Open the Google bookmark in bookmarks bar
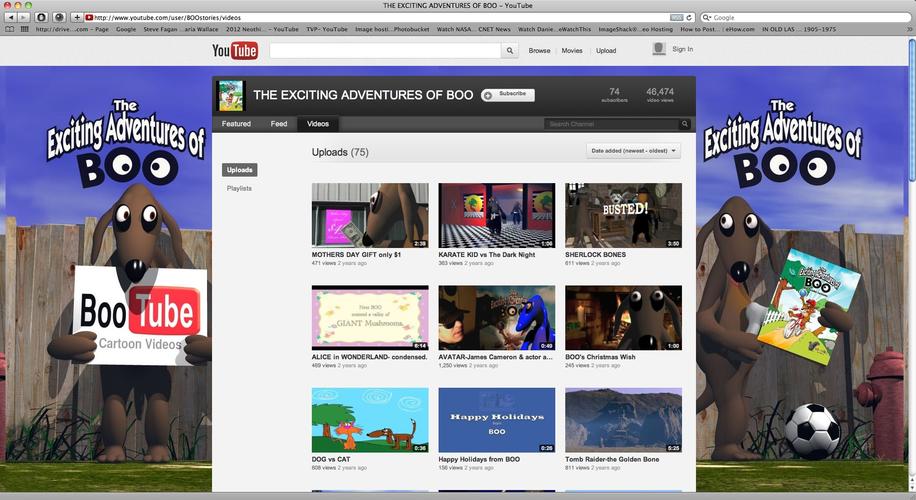 click(126, 29)
